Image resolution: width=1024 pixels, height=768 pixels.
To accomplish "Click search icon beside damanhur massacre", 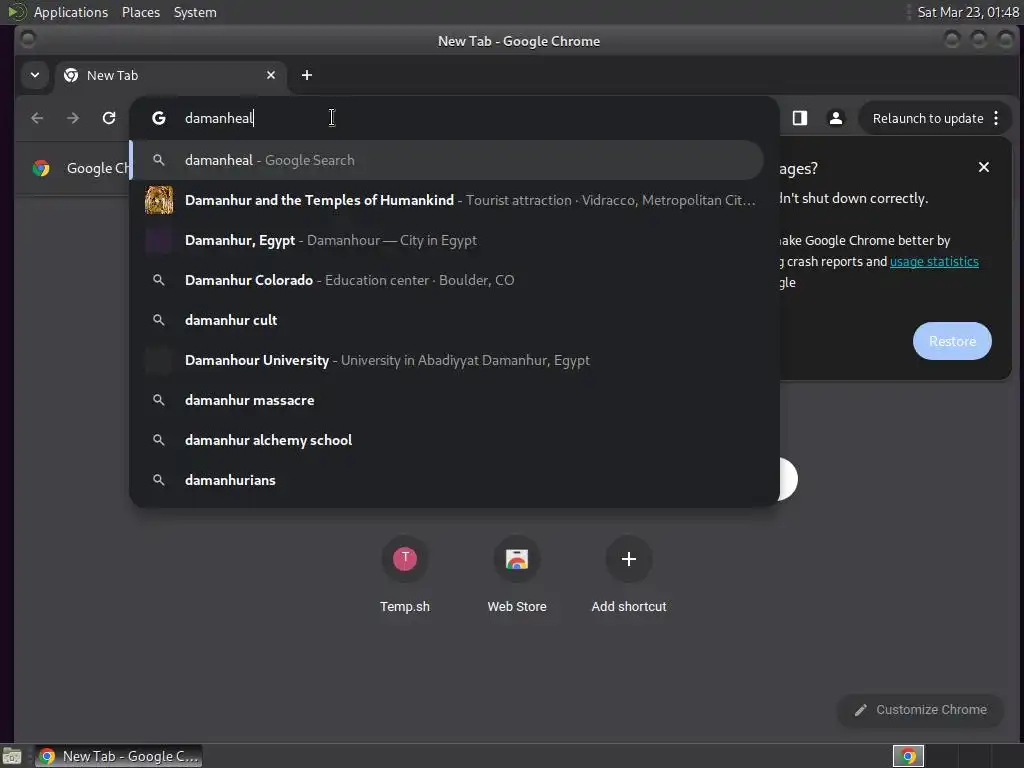I will coord(159,400).
